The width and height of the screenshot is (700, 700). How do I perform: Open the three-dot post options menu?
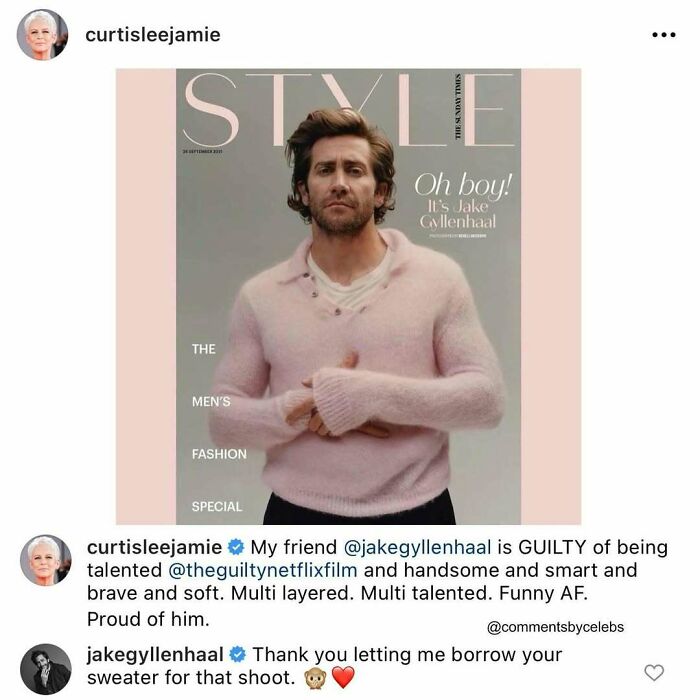tap(664, 35)
